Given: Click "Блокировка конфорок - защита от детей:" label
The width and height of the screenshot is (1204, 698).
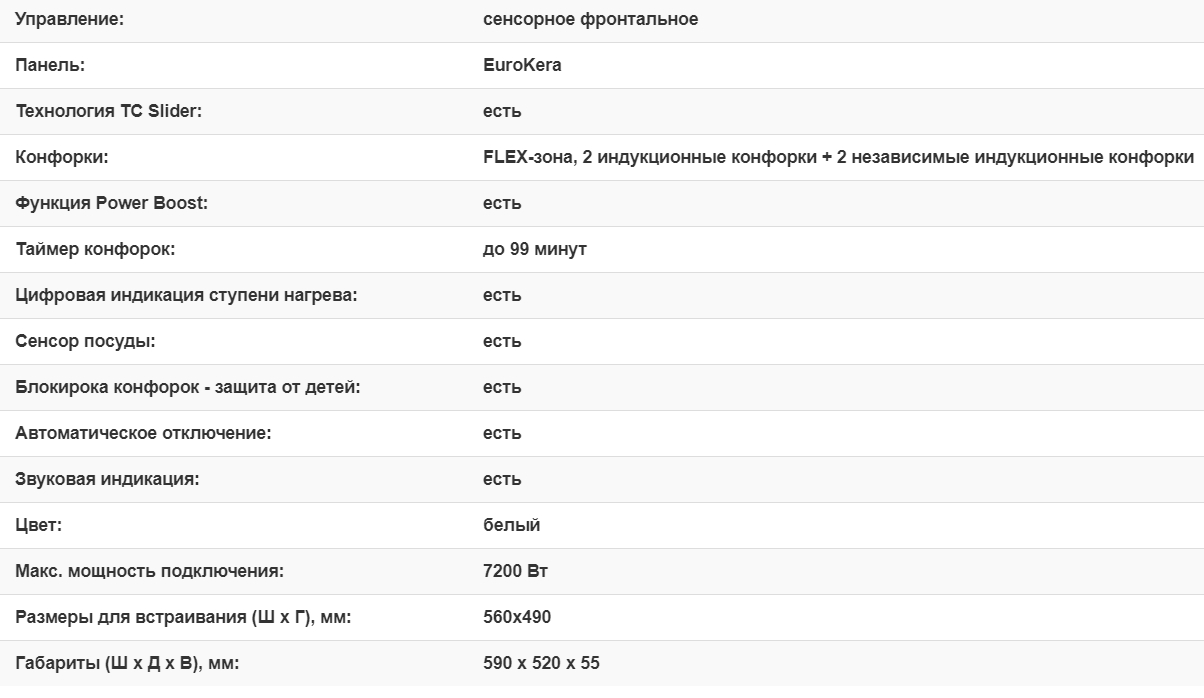Looking at the screenshot, I should tap(188, 387).
